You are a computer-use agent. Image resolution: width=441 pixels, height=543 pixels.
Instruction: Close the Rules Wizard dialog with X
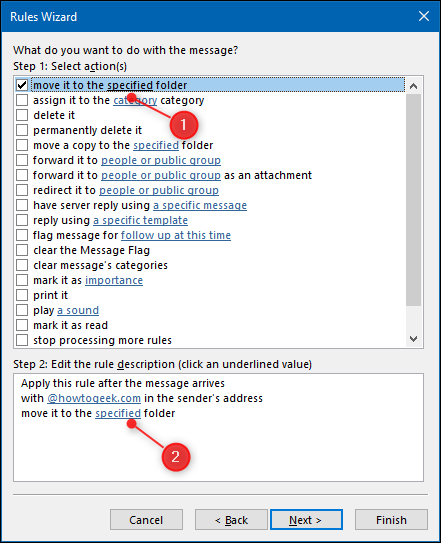click(424, 16)
